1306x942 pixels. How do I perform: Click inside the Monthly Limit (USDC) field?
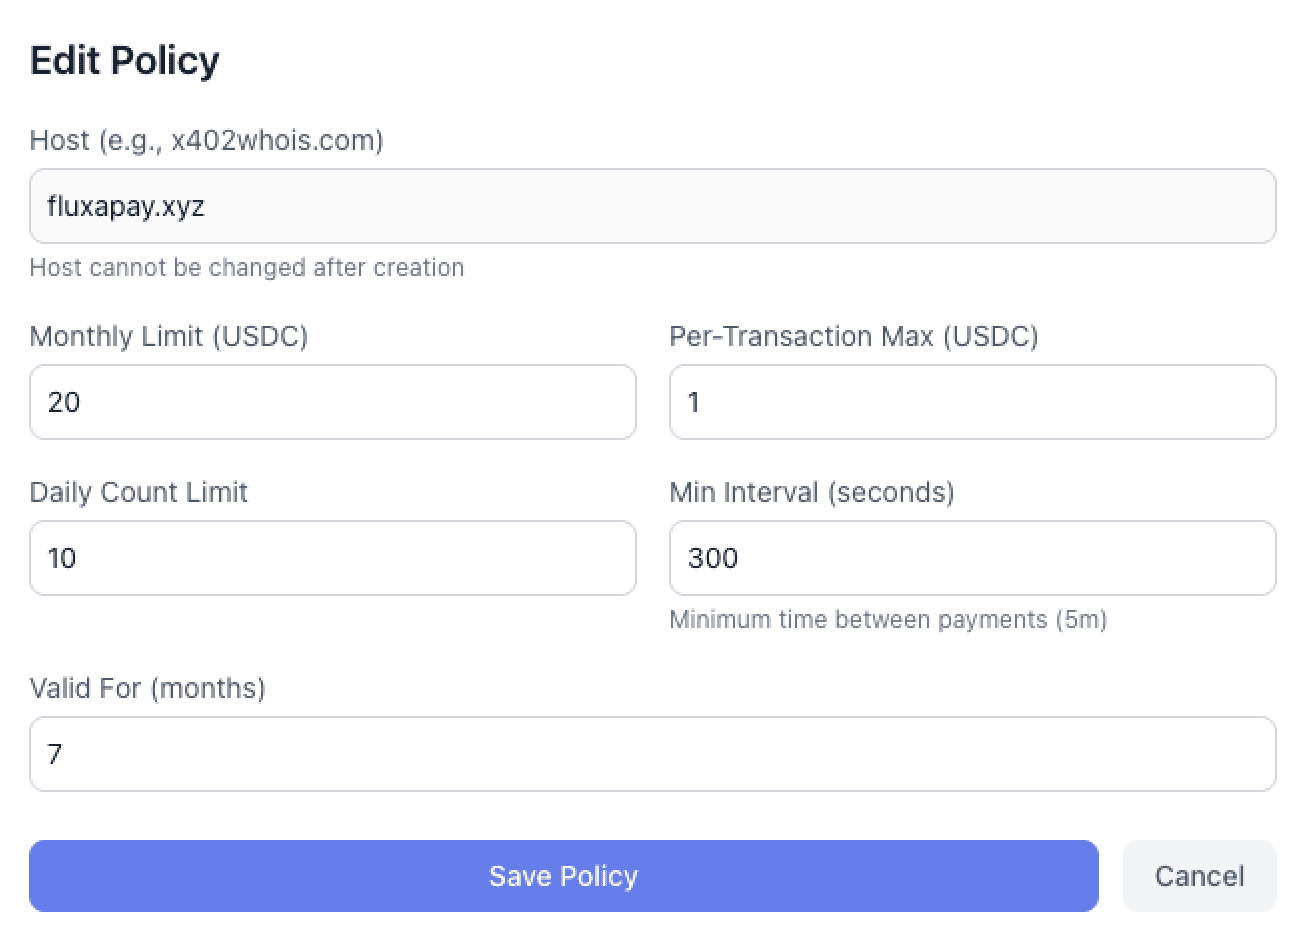point(332,402)
